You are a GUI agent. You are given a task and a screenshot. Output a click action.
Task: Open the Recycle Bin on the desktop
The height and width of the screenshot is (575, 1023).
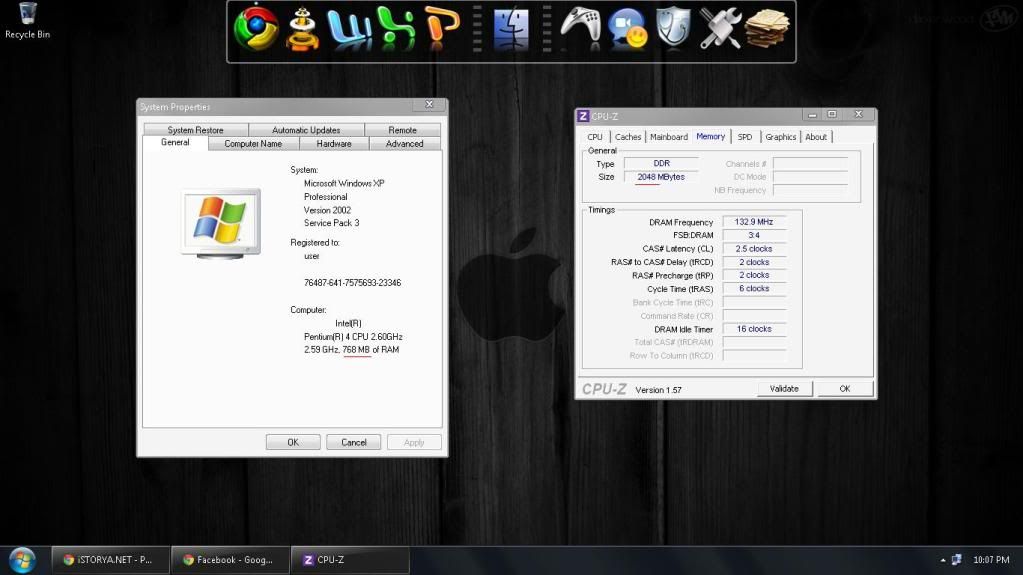point(27,21)
